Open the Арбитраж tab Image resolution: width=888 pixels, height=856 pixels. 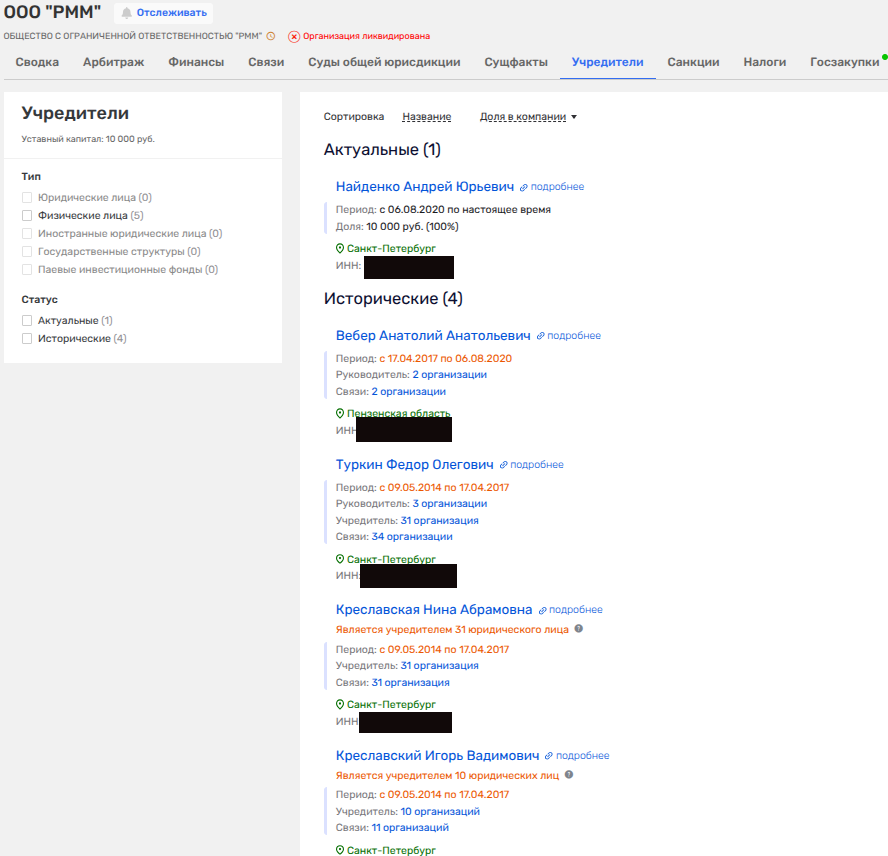(x=113, y=62)
